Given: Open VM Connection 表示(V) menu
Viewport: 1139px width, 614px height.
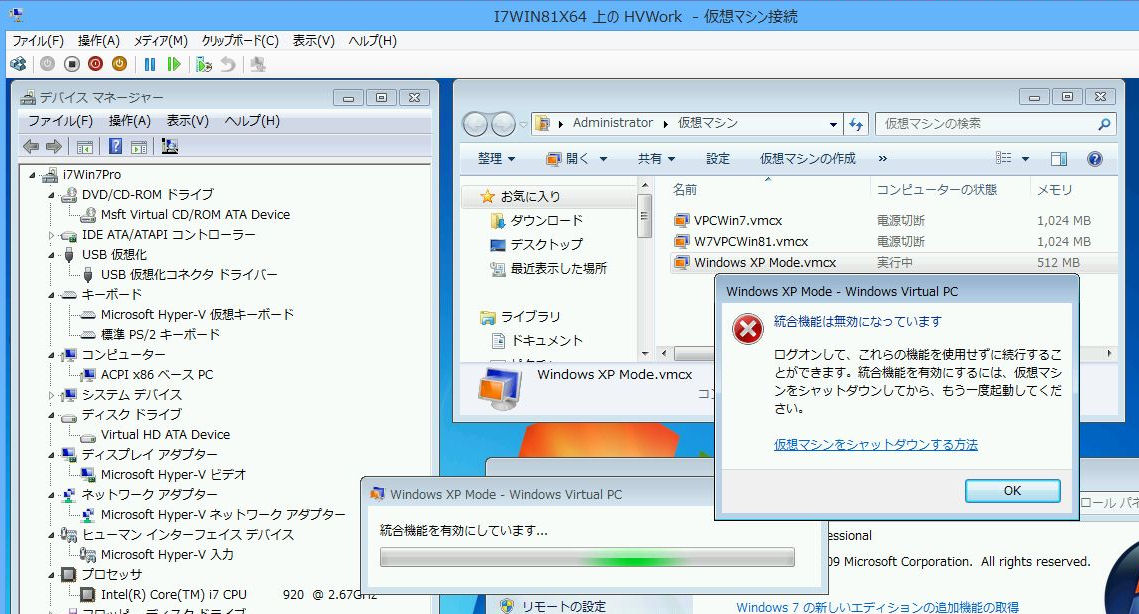Looking at the screenshot, I should click(314, 41).
